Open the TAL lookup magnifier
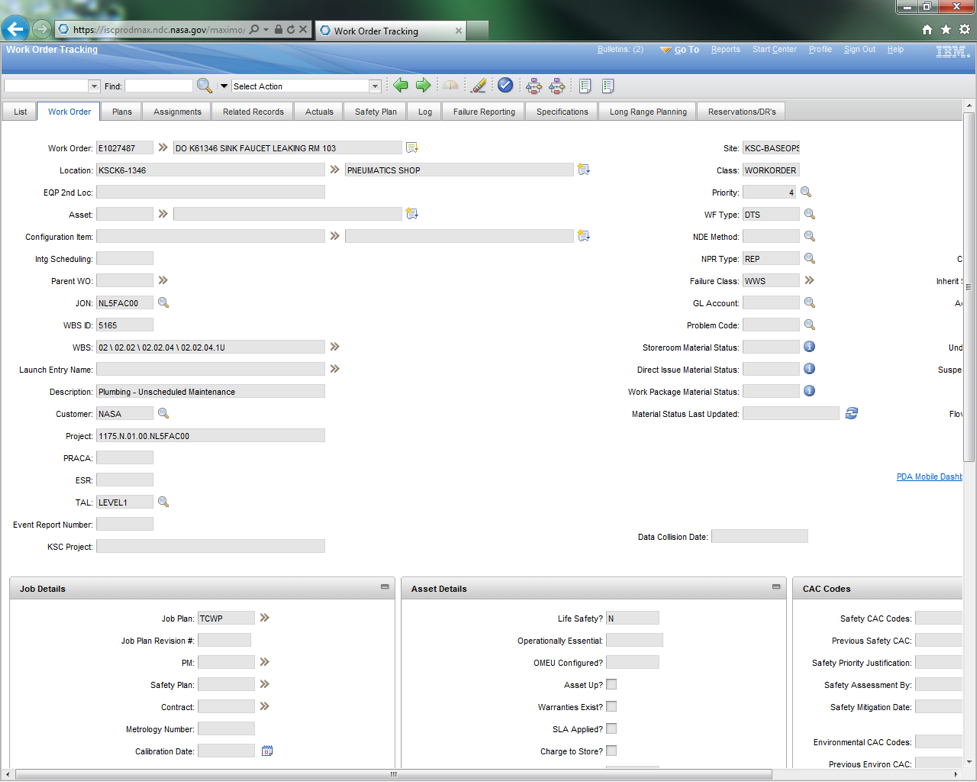977x782 pixels. tap(163, 502)
